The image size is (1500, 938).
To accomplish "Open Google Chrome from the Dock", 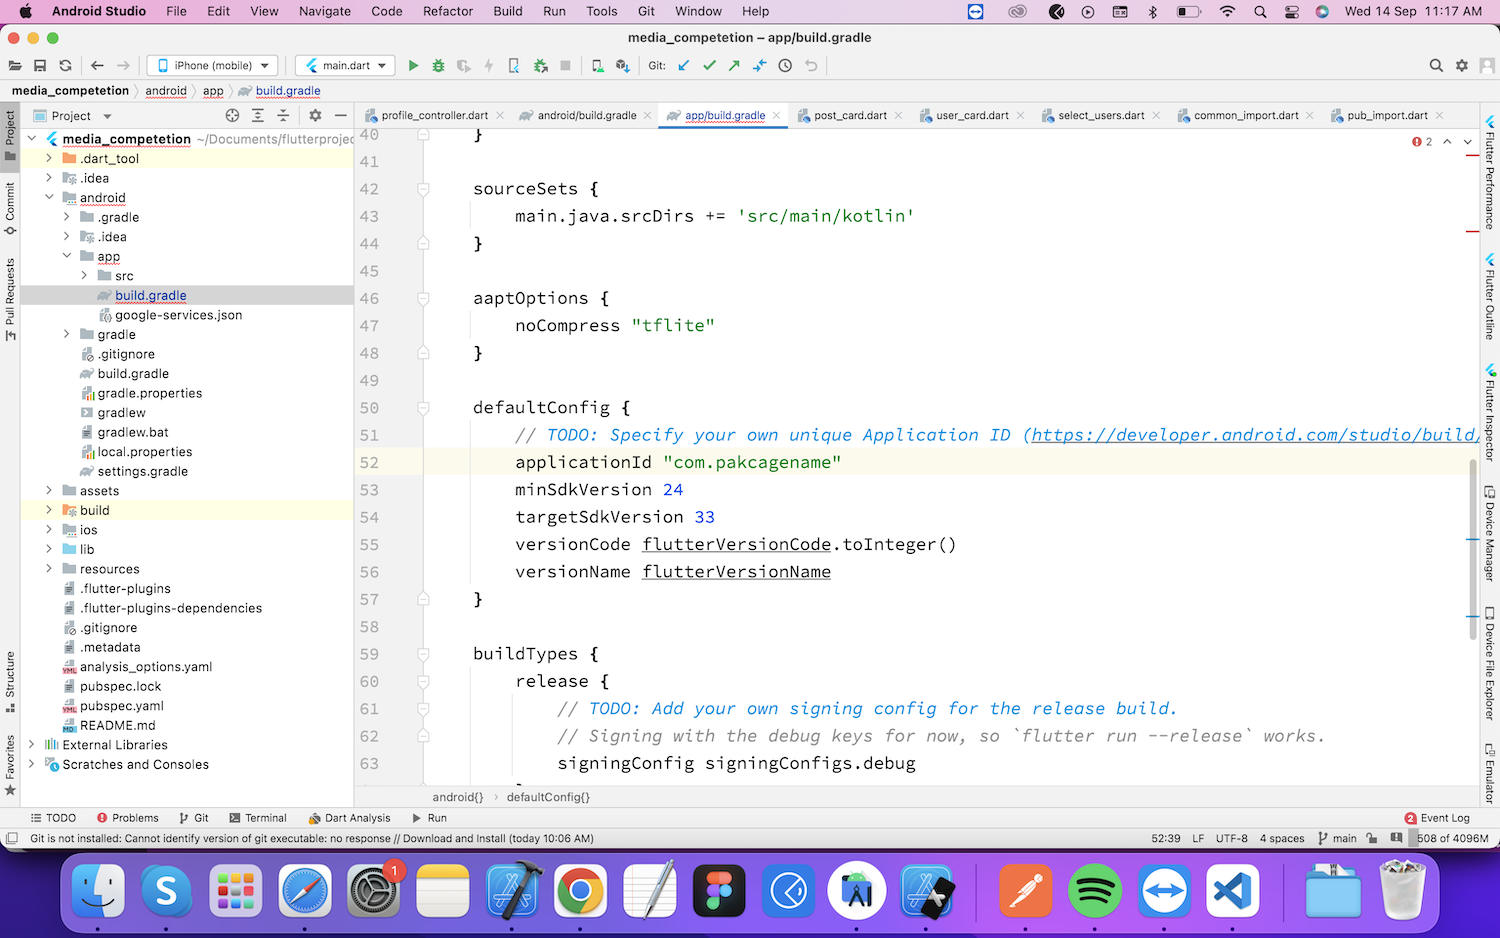I will [580, 890].
